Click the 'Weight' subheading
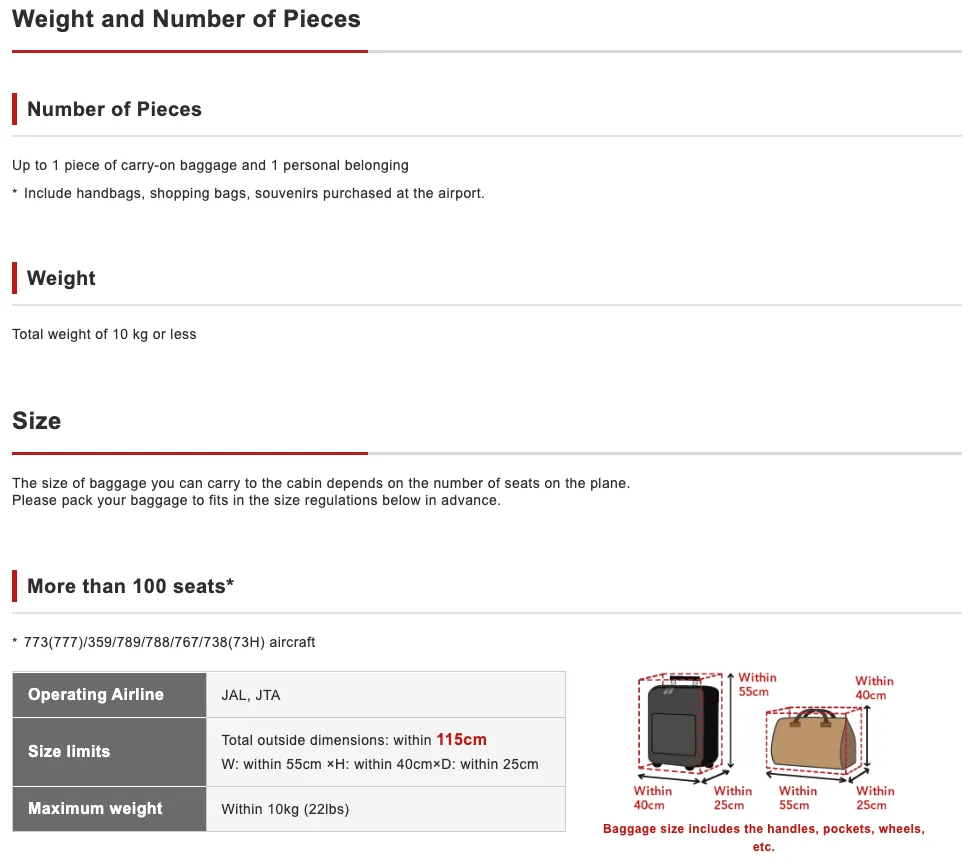973x863 pixels. click(61, 278)
